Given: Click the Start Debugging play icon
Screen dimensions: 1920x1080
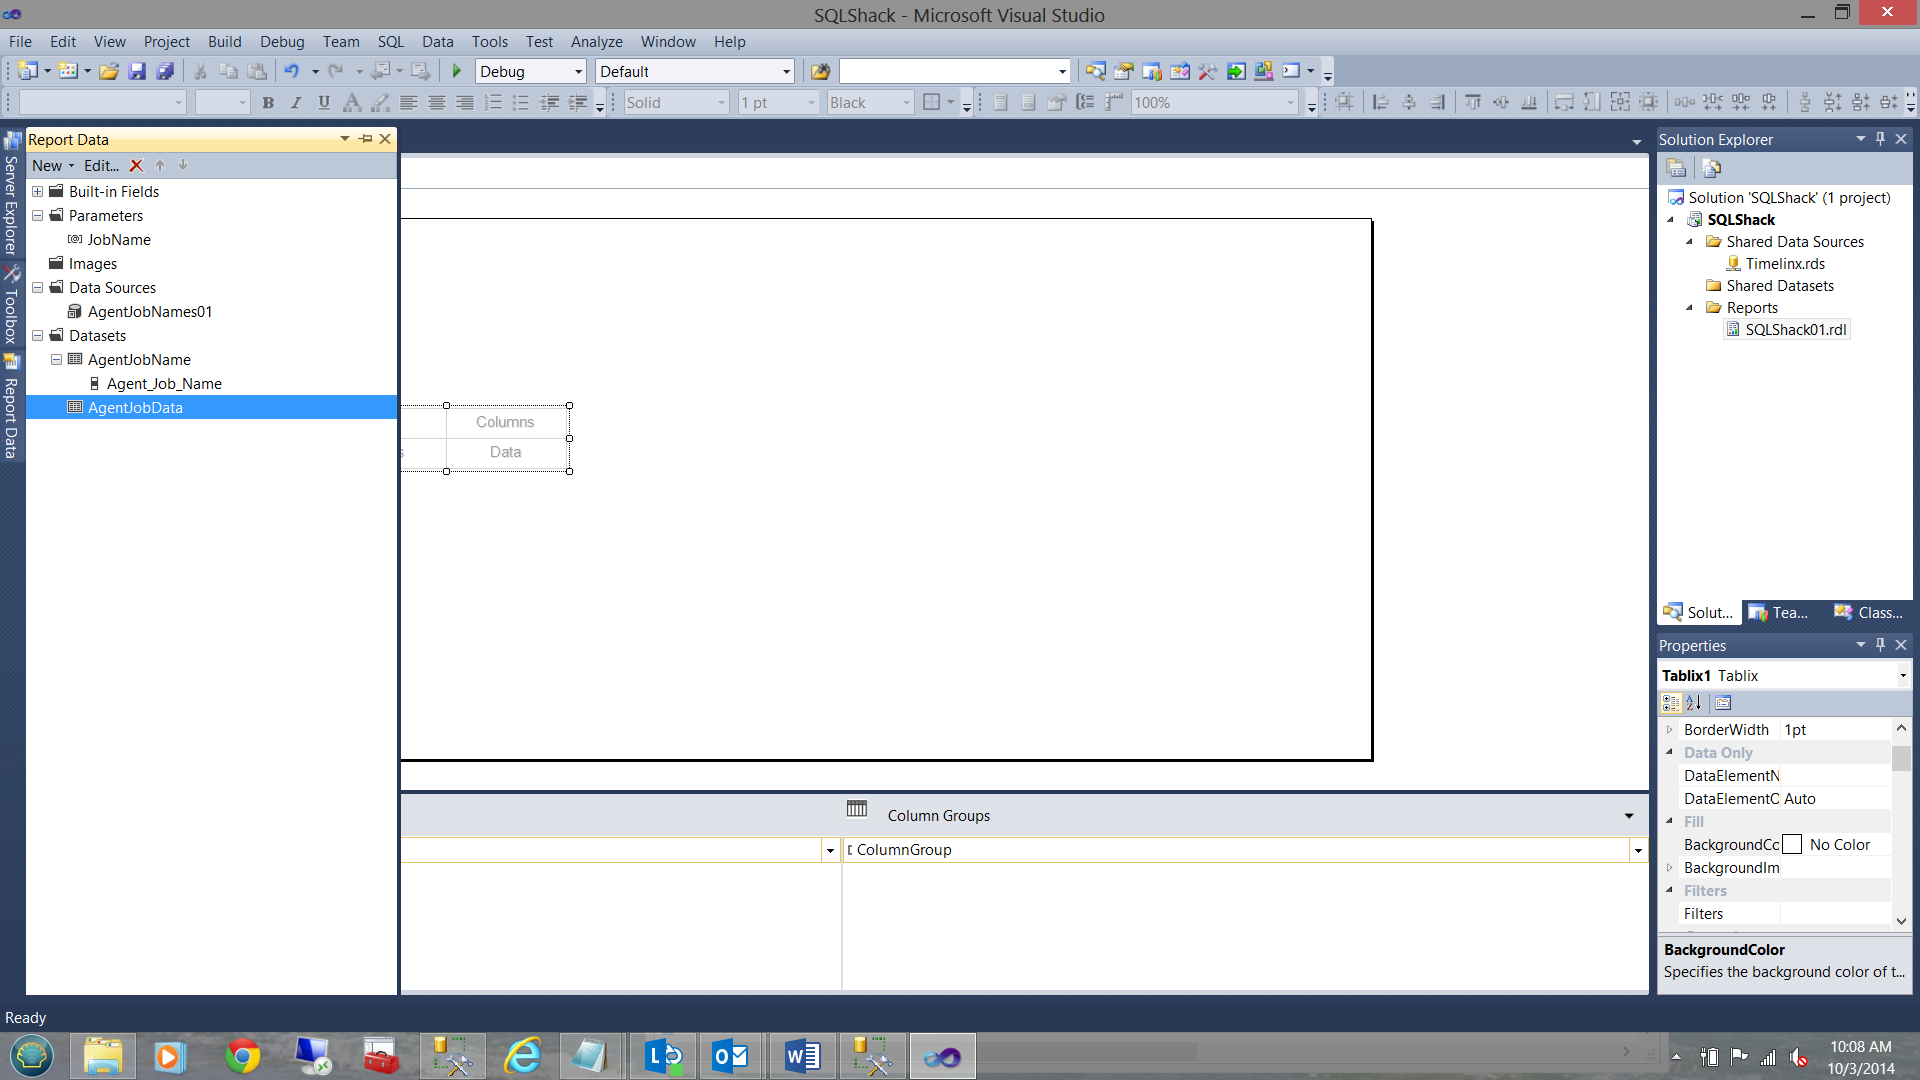Looking at the screenshot, I should [x=457, y=71].
